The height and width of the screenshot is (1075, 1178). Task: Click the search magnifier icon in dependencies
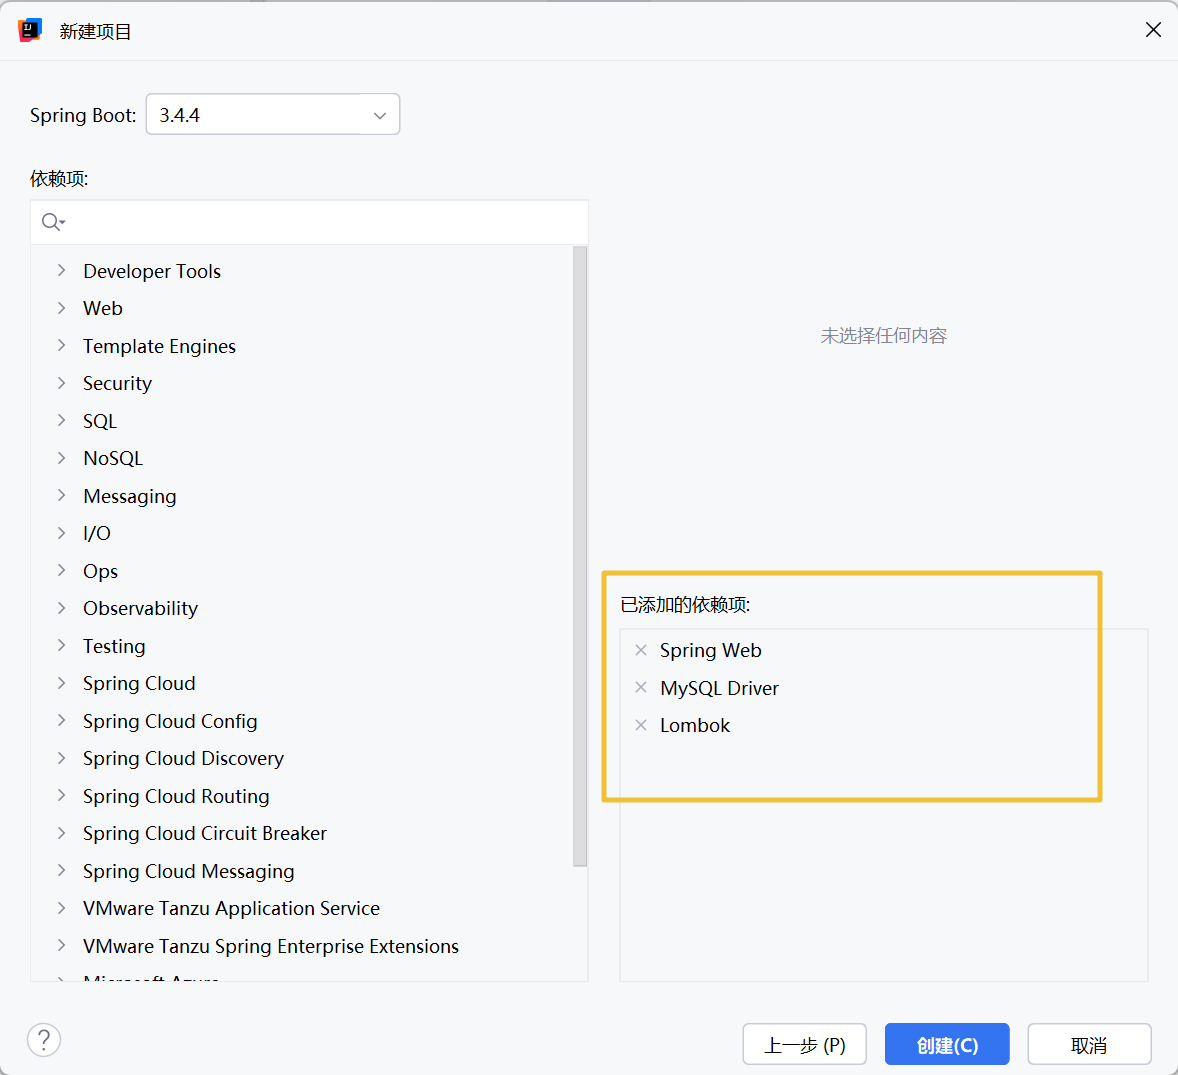[53, 222]
